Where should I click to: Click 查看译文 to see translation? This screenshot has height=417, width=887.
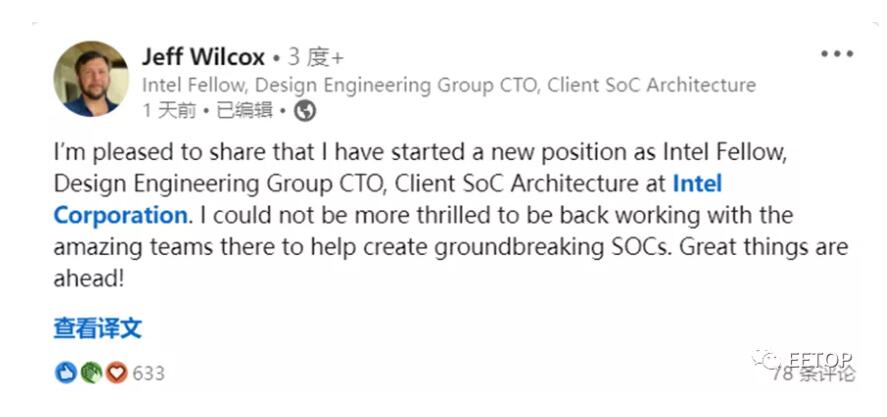click(98, 327)
